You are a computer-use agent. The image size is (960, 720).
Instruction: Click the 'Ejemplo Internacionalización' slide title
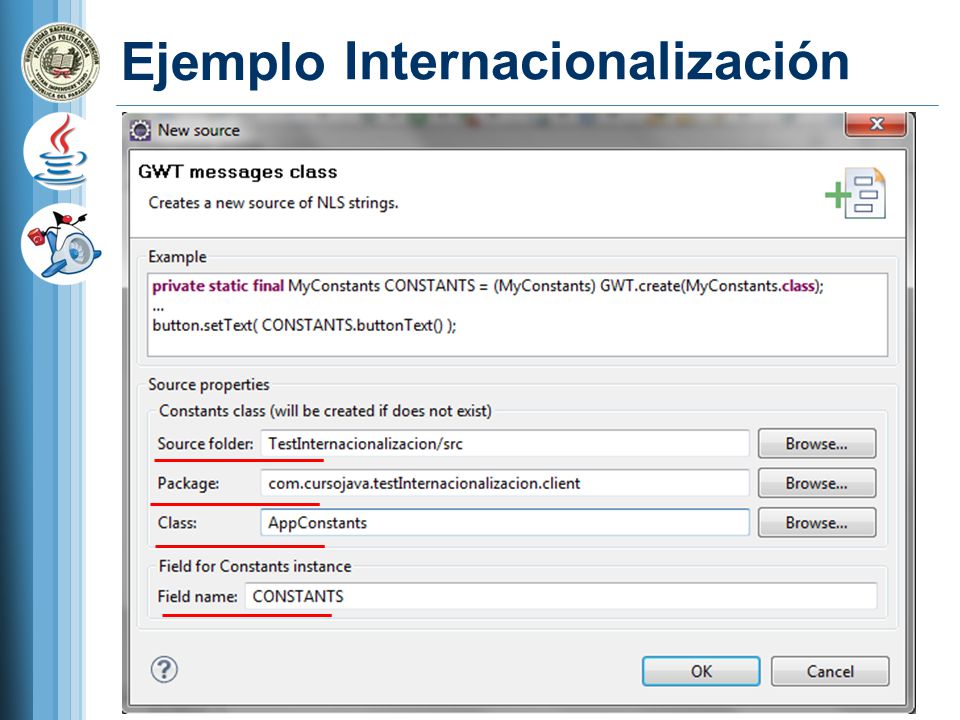coord(485,62)
